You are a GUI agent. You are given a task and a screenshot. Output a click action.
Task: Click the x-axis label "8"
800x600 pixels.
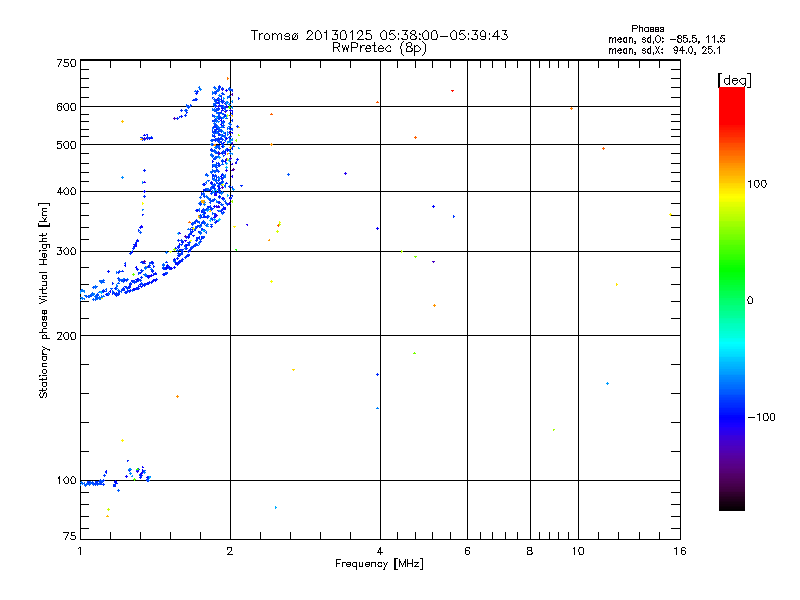coord(530,551)
